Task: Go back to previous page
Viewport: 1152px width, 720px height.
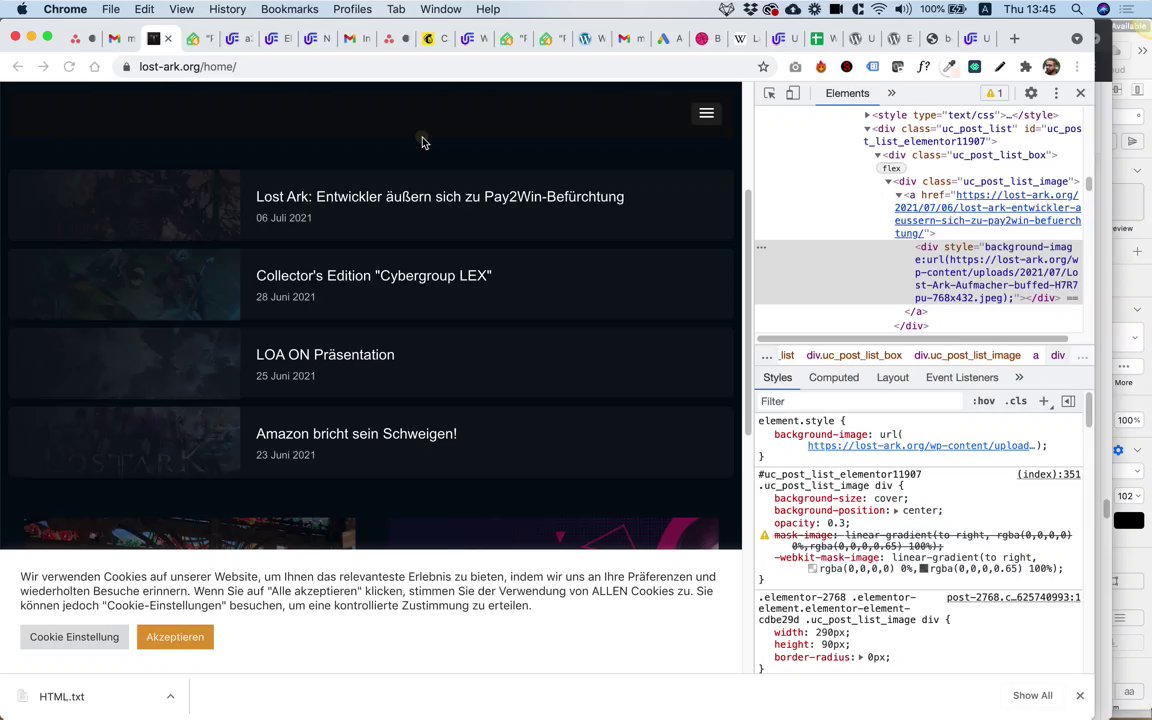Action: tap(18, 67)
